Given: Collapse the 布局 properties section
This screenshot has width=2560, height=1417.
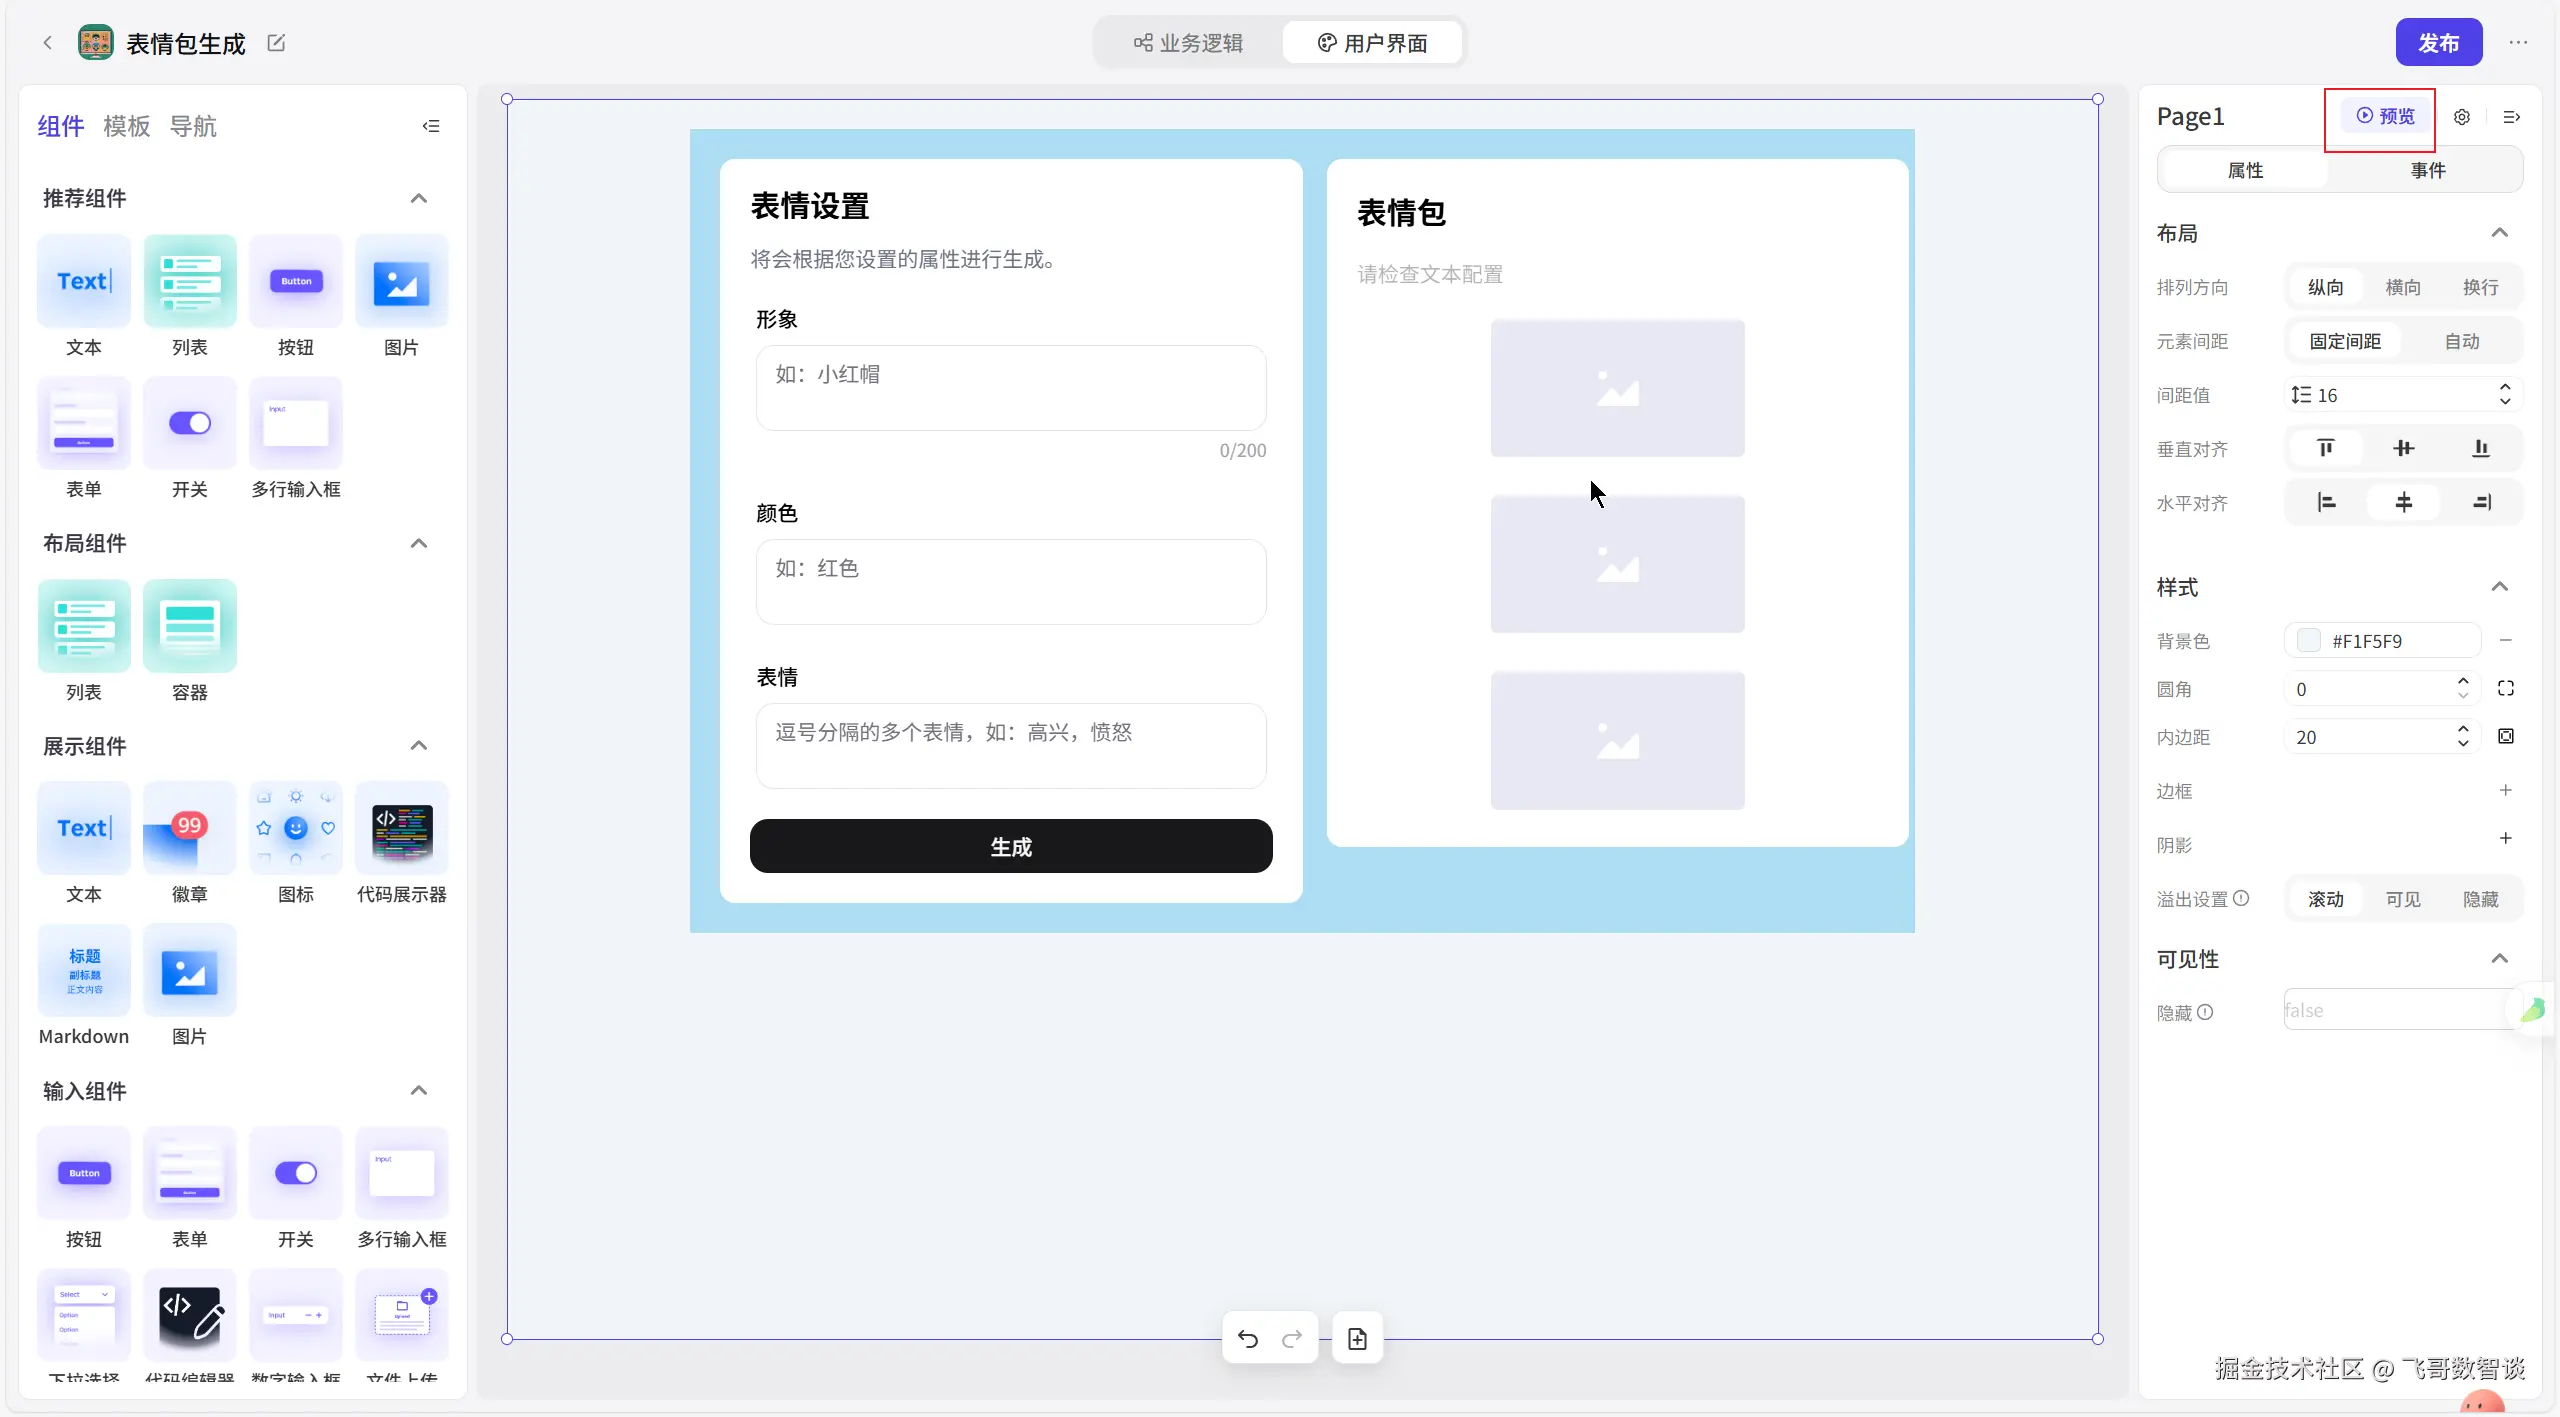Looking at the screenshot, I should [2499, 233].
